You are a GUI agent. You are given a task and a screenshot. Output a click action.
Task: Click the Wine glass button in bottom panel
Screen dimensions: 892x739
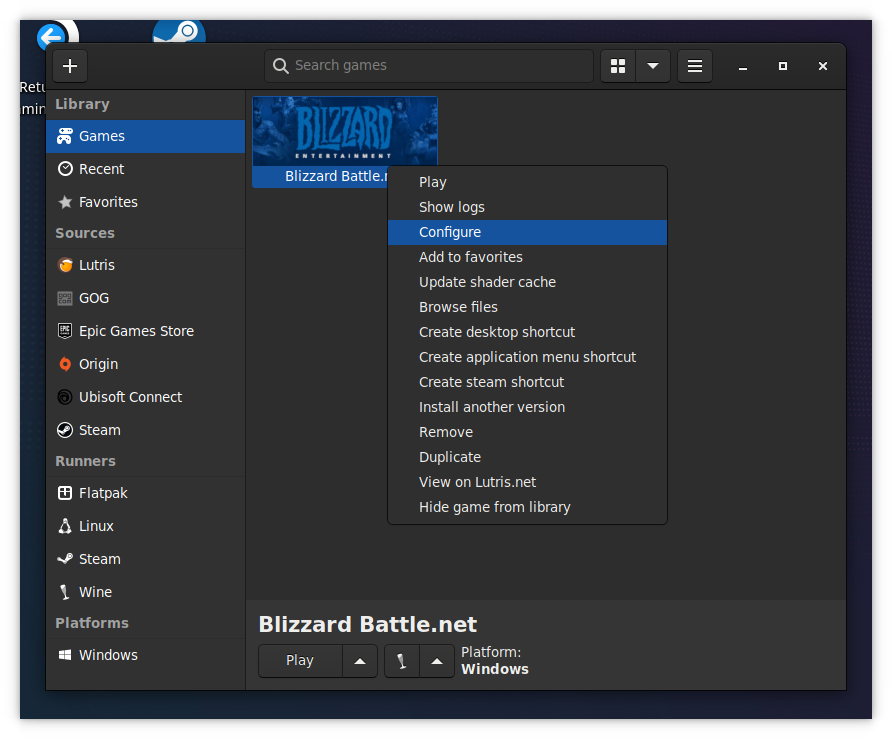pyautogui.click(x=402, y=660)
